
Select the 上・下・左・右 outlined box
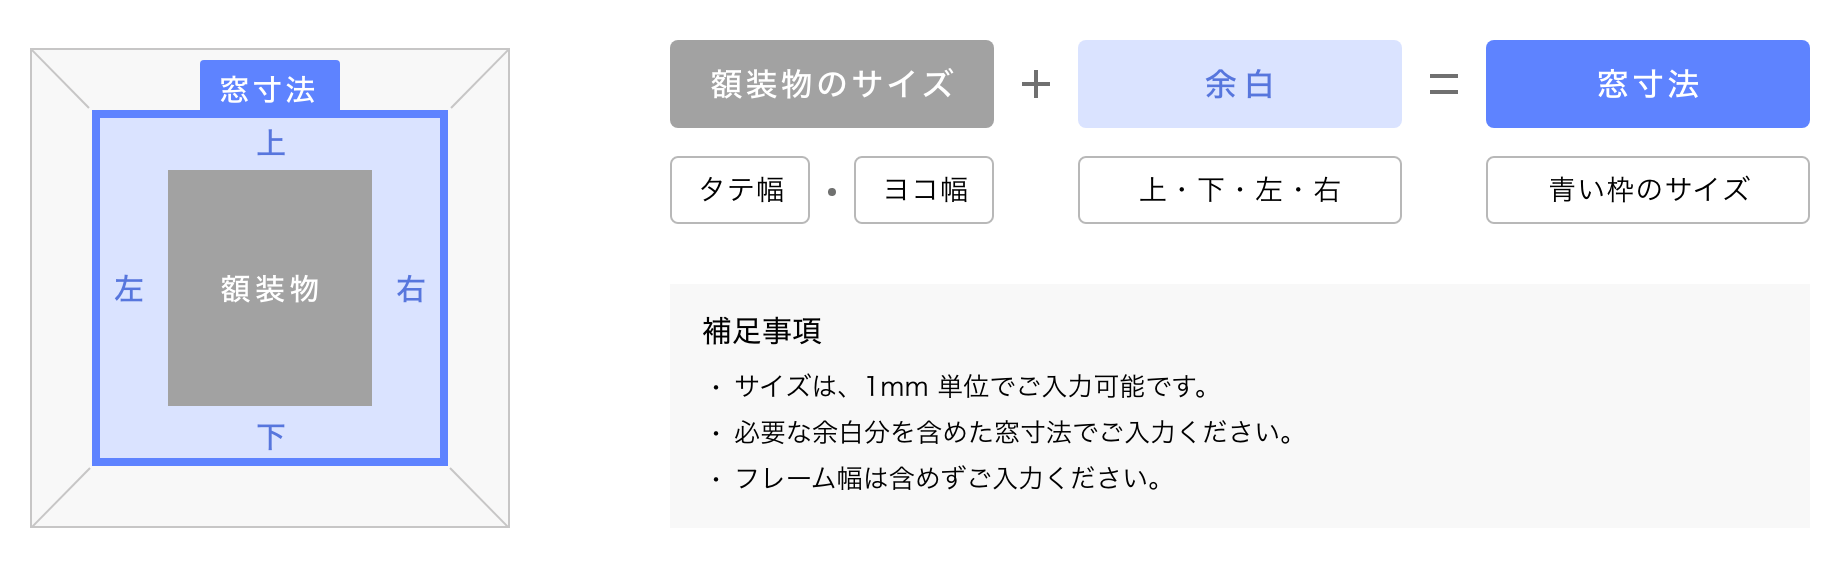click(1239, 190)
